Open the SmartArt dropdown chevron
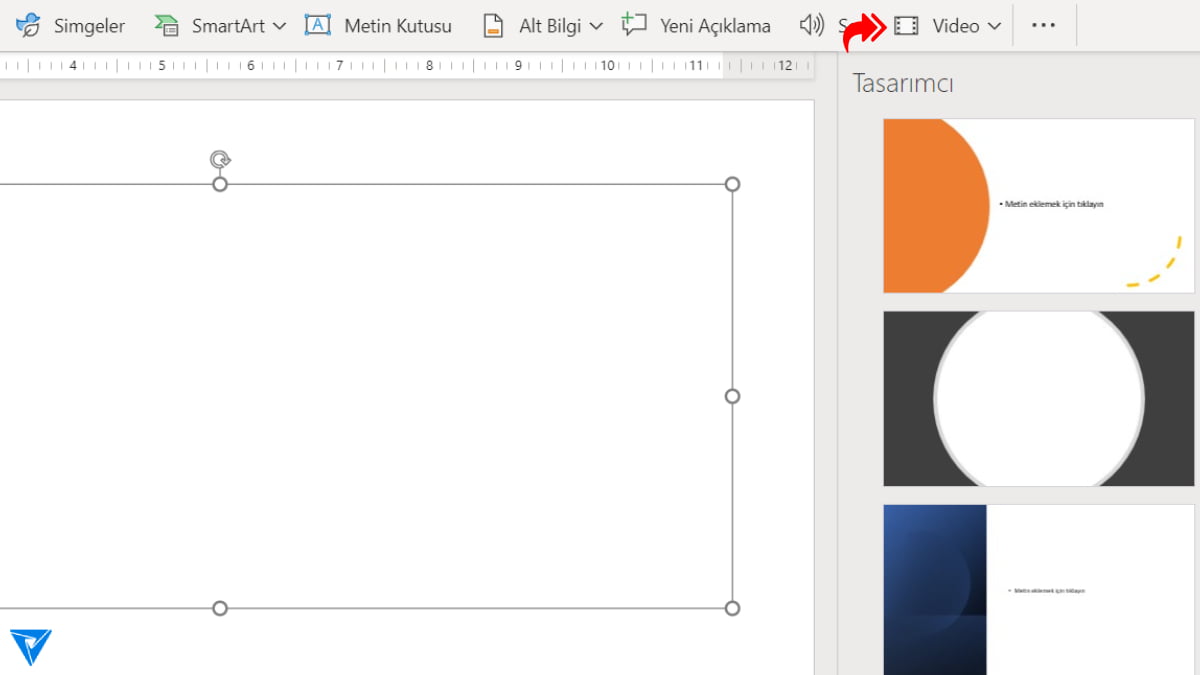 [281, 26]
